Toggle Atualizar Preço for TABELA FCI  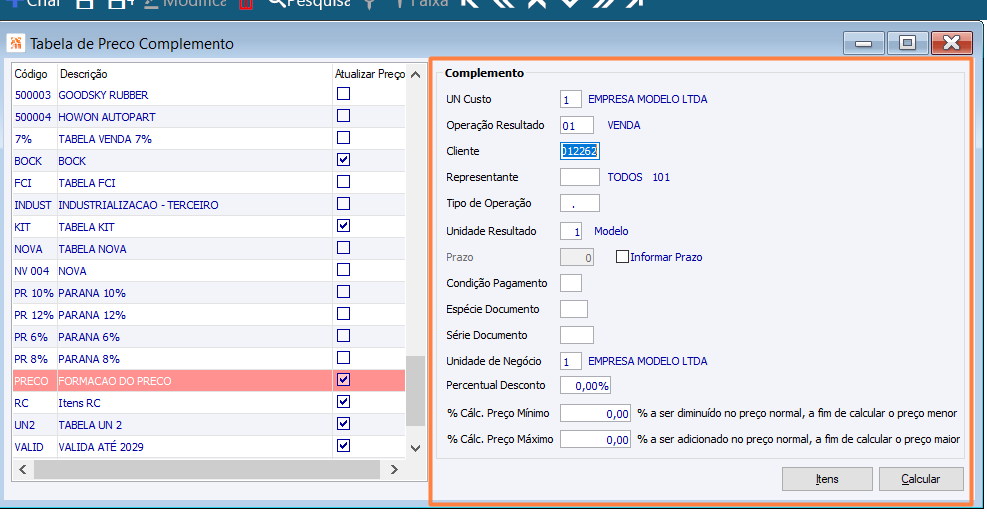(343, 182)
